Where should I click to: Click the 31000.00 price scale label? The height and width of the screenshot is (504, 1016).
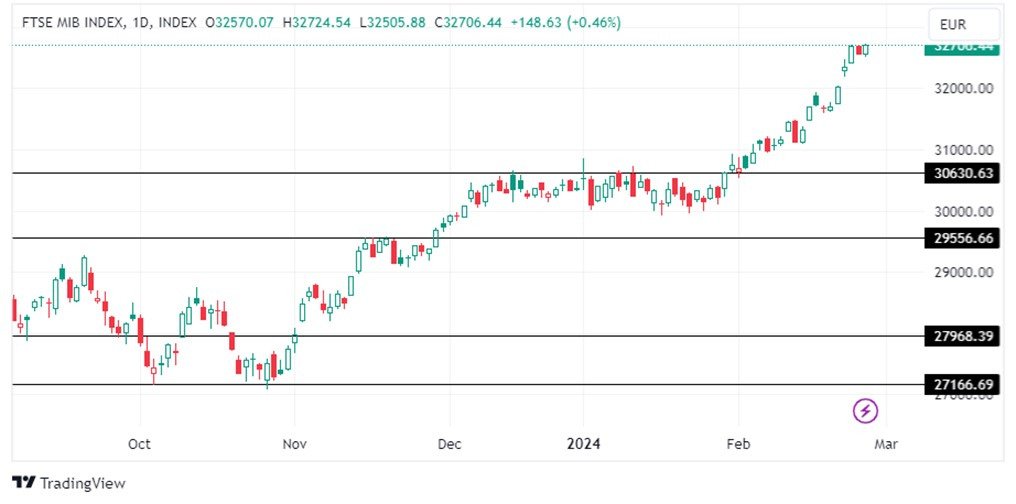tap(963, 150)
